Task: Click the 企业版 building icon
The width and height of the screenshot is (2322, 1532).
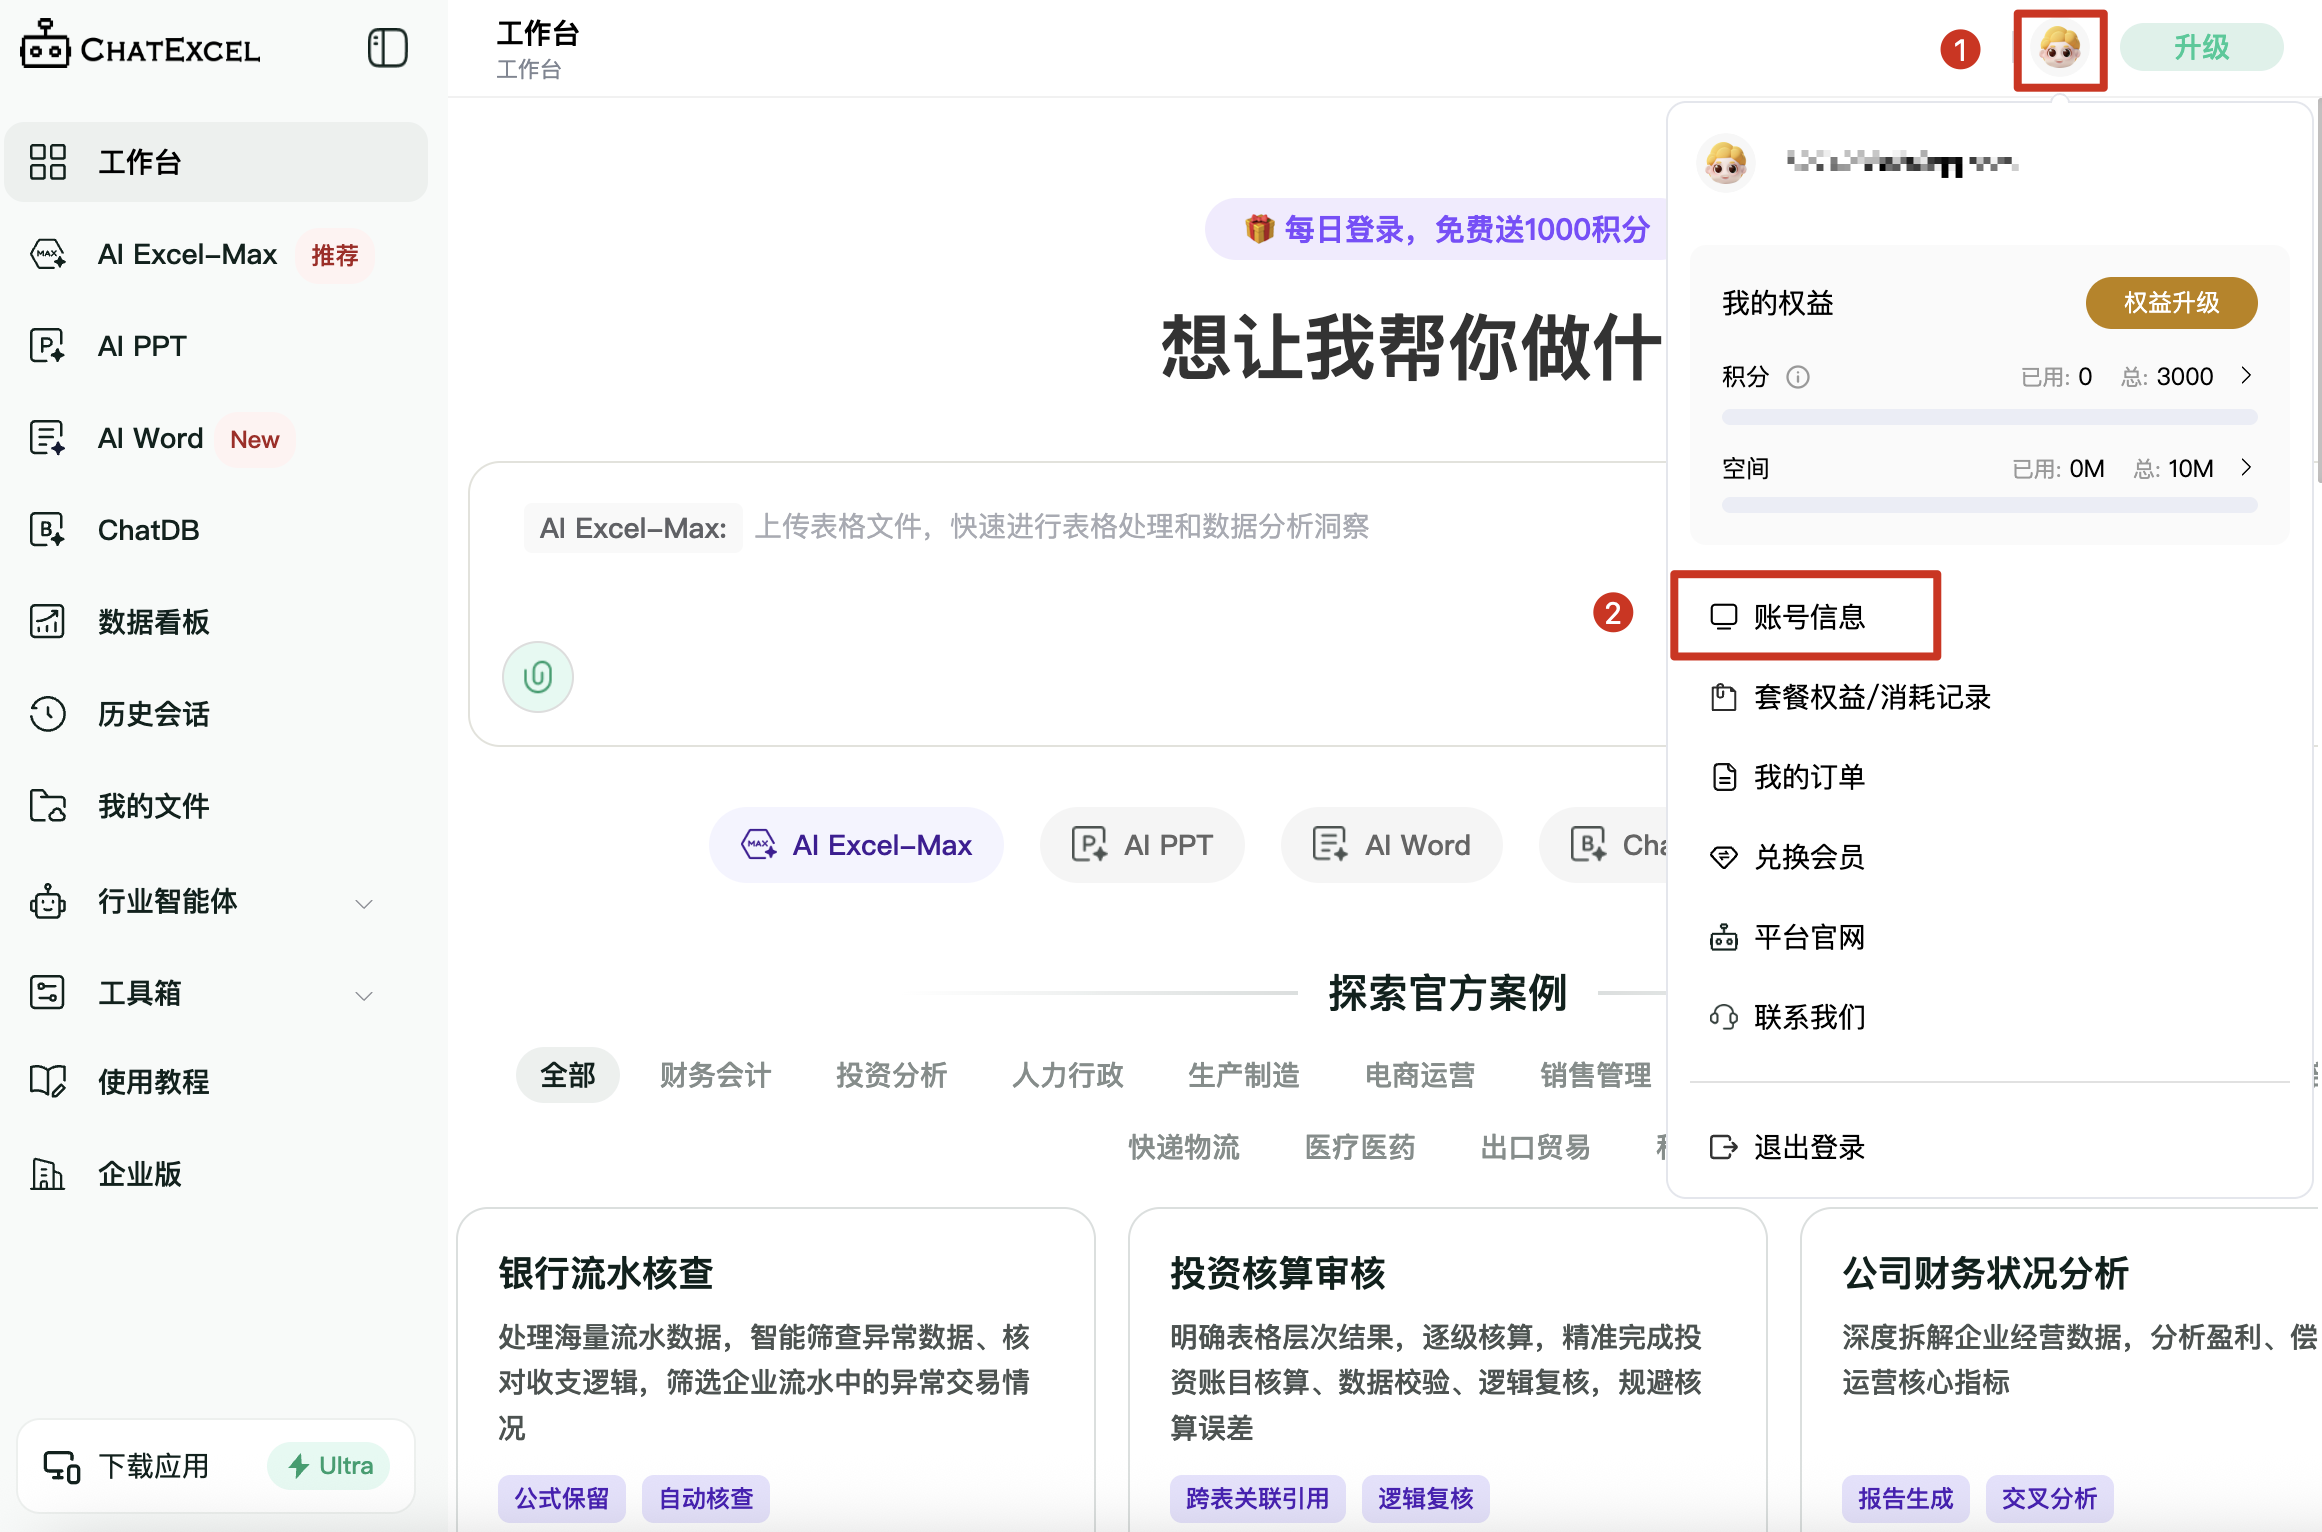Action: (47, 1173)
